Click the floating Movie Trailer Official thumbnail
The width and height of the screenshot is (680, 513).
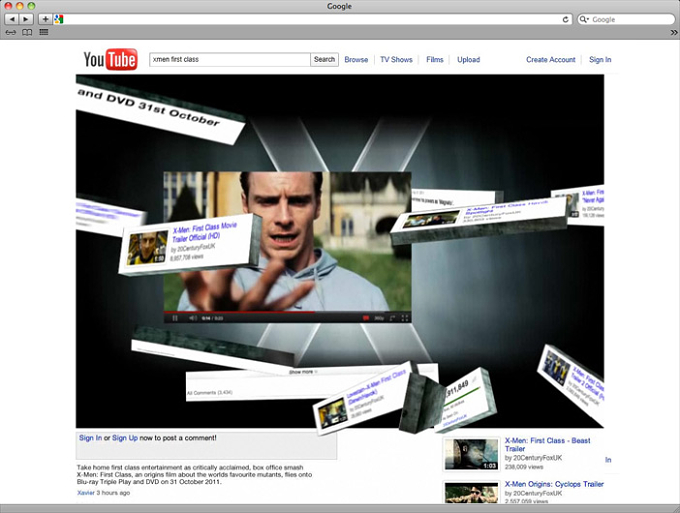(147, 248)
